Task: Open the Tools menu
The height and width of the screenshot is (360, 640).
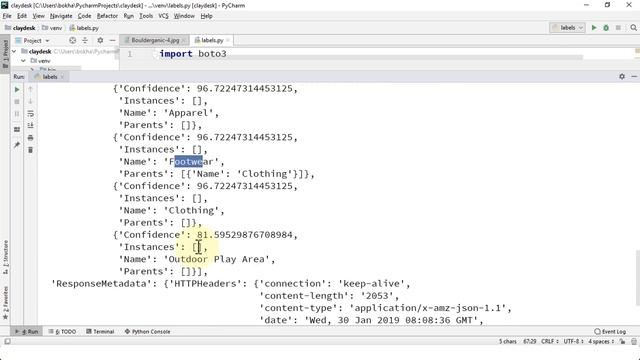Action: click(x=146, y=16)
